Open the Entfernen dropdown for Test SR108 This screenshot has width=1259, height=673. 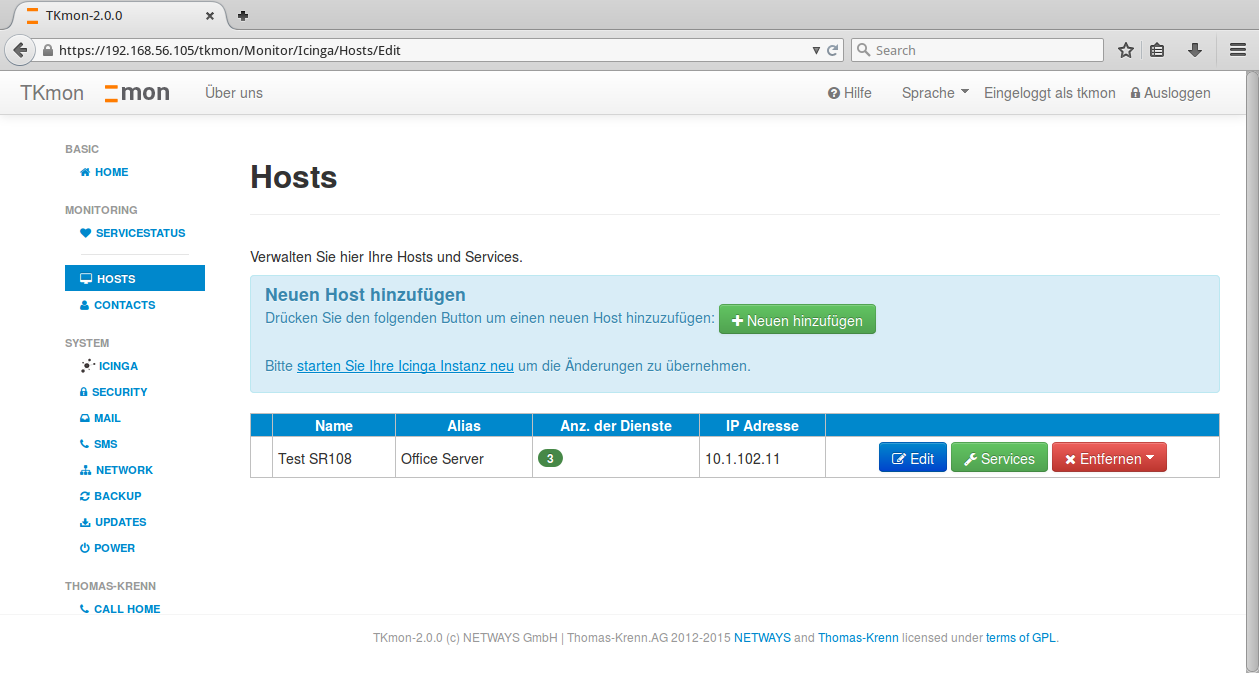[x=1109, y=458]
